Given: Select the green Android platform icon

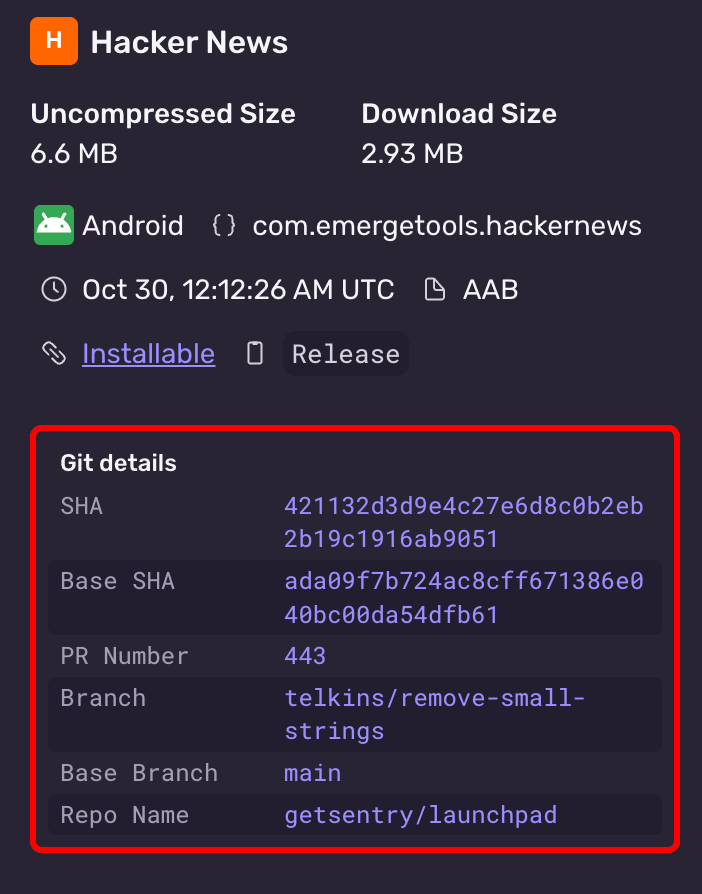Looking at the screenshot, I should 53,225.
